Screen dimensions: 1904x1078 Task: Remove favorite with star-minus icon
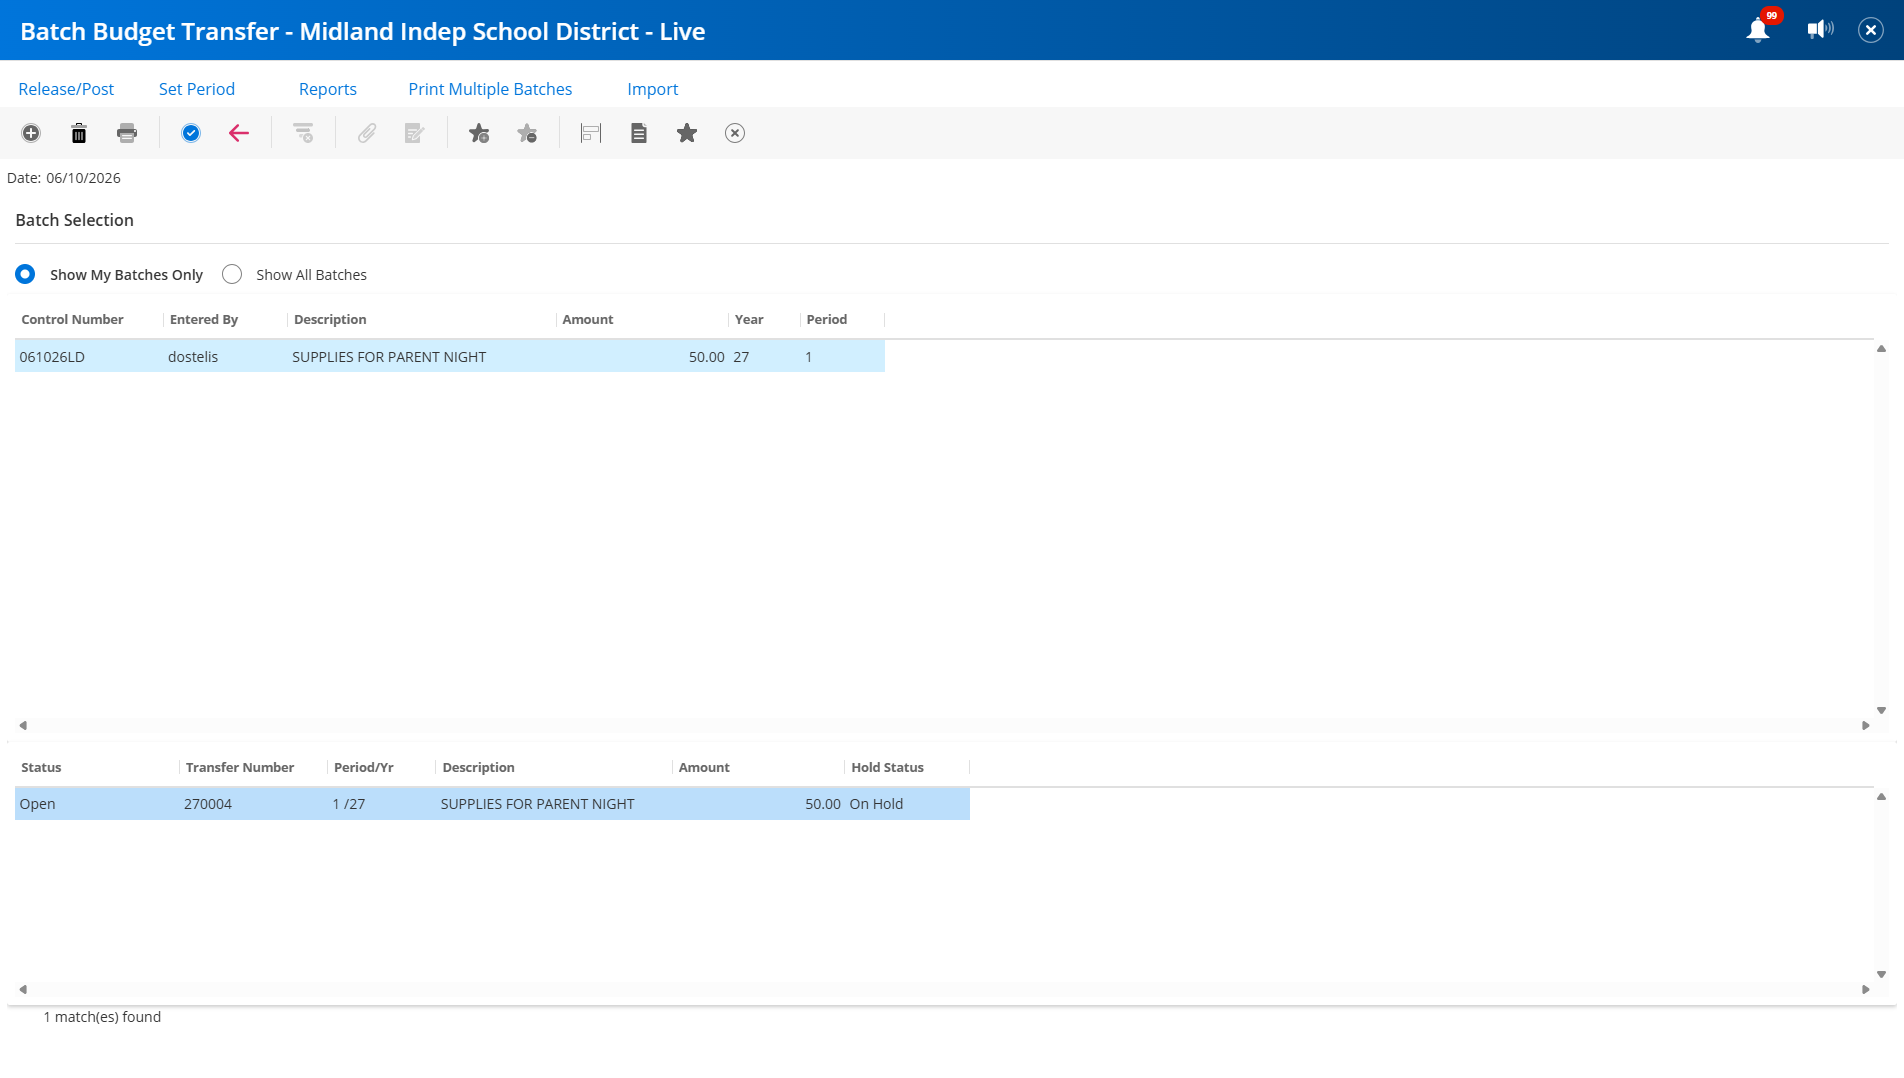coord(527,133)
